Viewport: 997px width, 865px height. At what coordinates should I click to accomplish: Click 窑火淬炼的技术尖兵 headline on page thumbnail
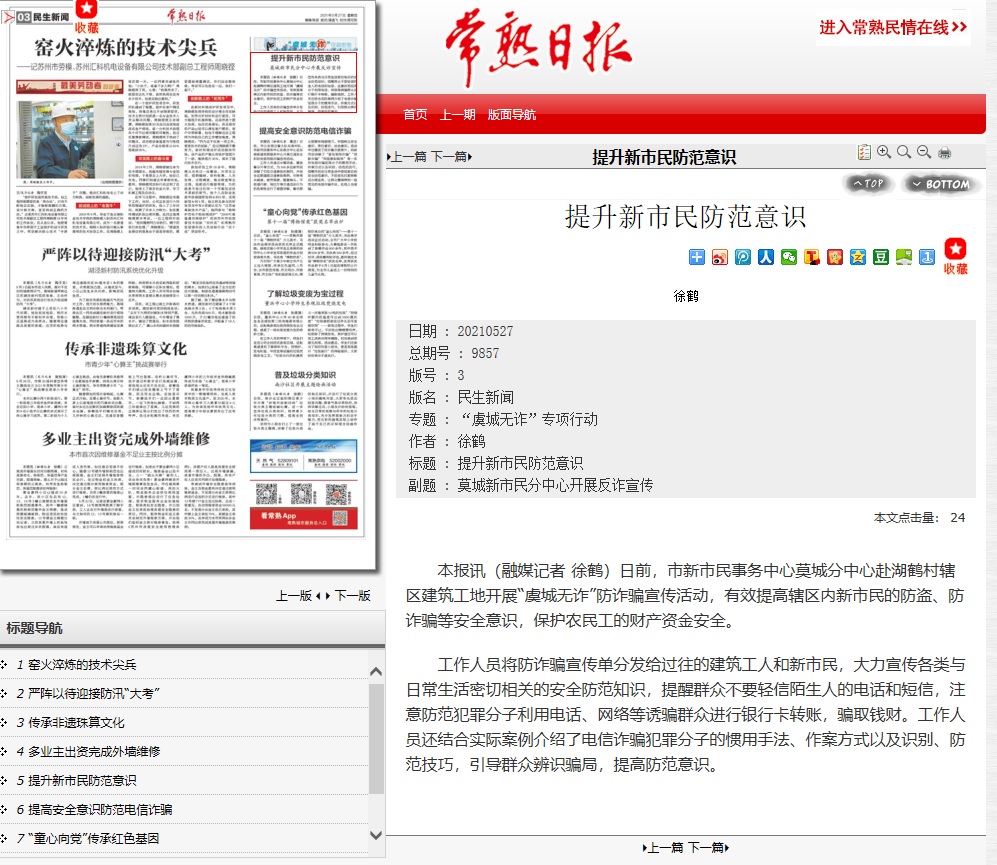(x=125, y=46)
